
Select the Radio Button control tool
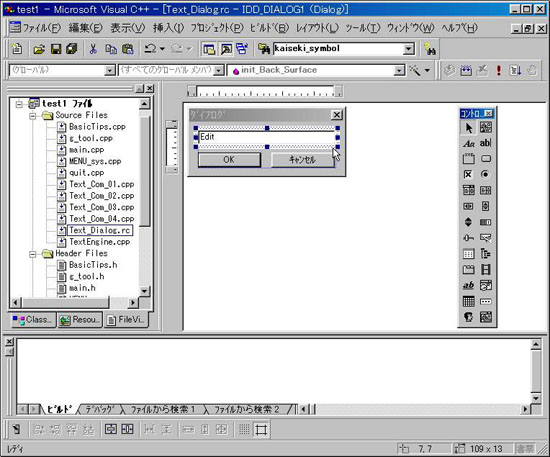tap(485, 175)
